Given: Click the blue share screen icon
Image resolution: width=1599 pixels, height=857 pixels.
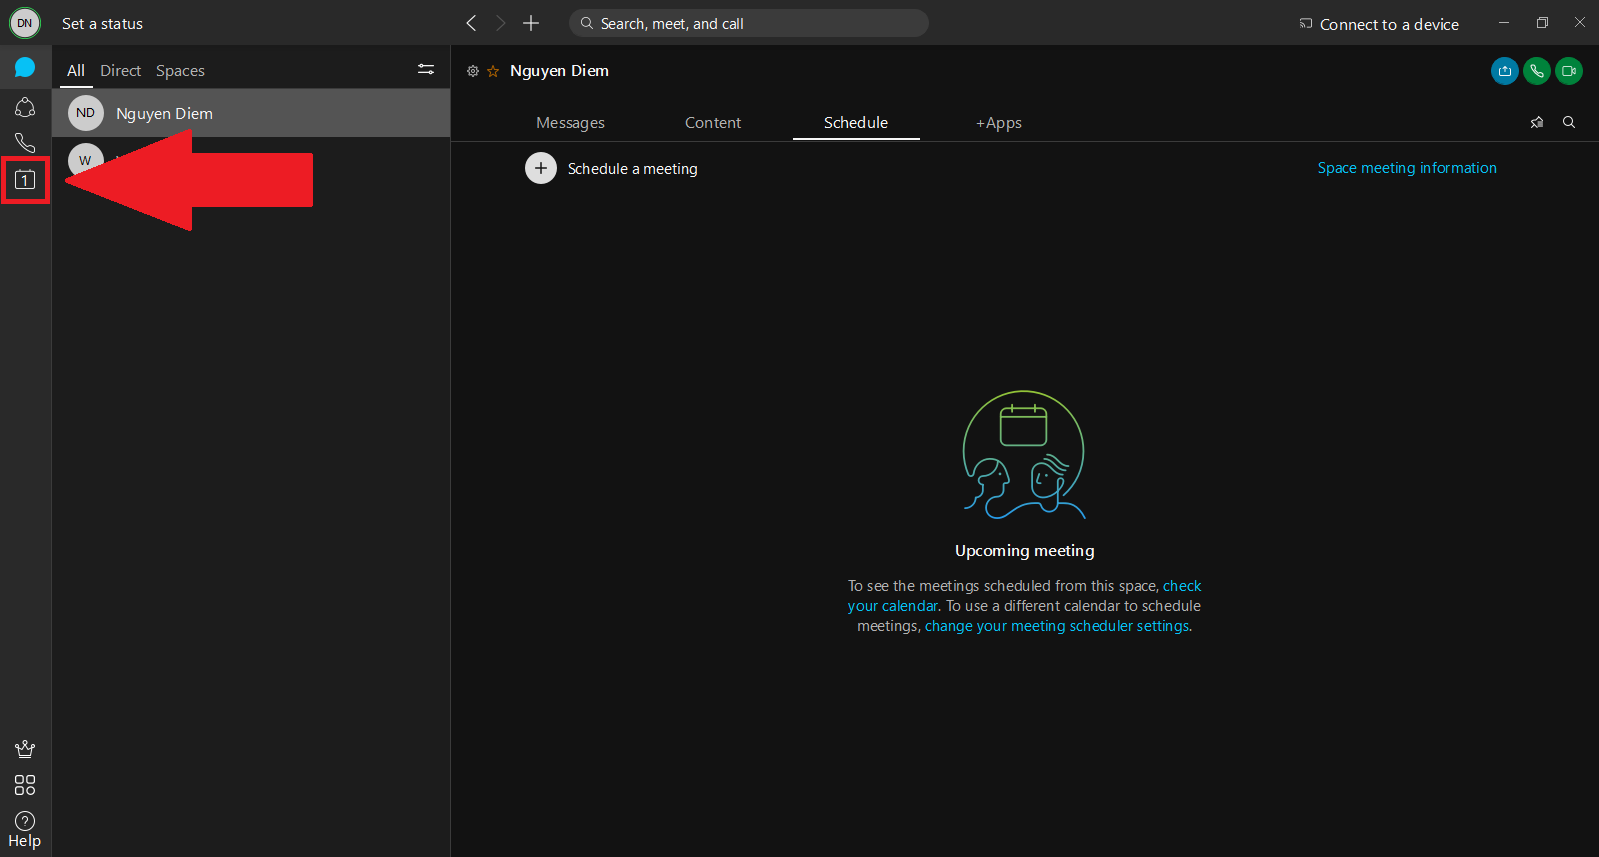Looking at the screenshot, I should [x=1504, y=71].
